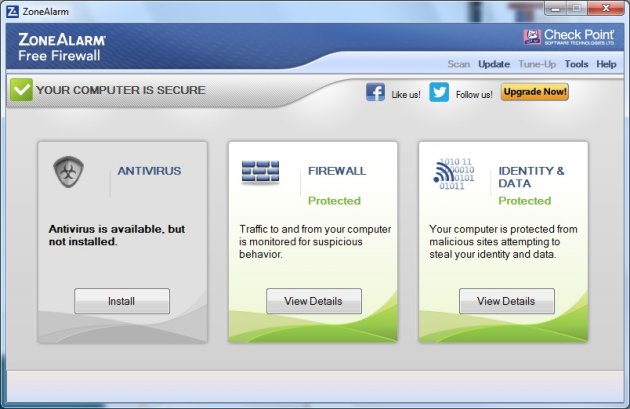Open the Twitter bird icon

click(439, 92)
